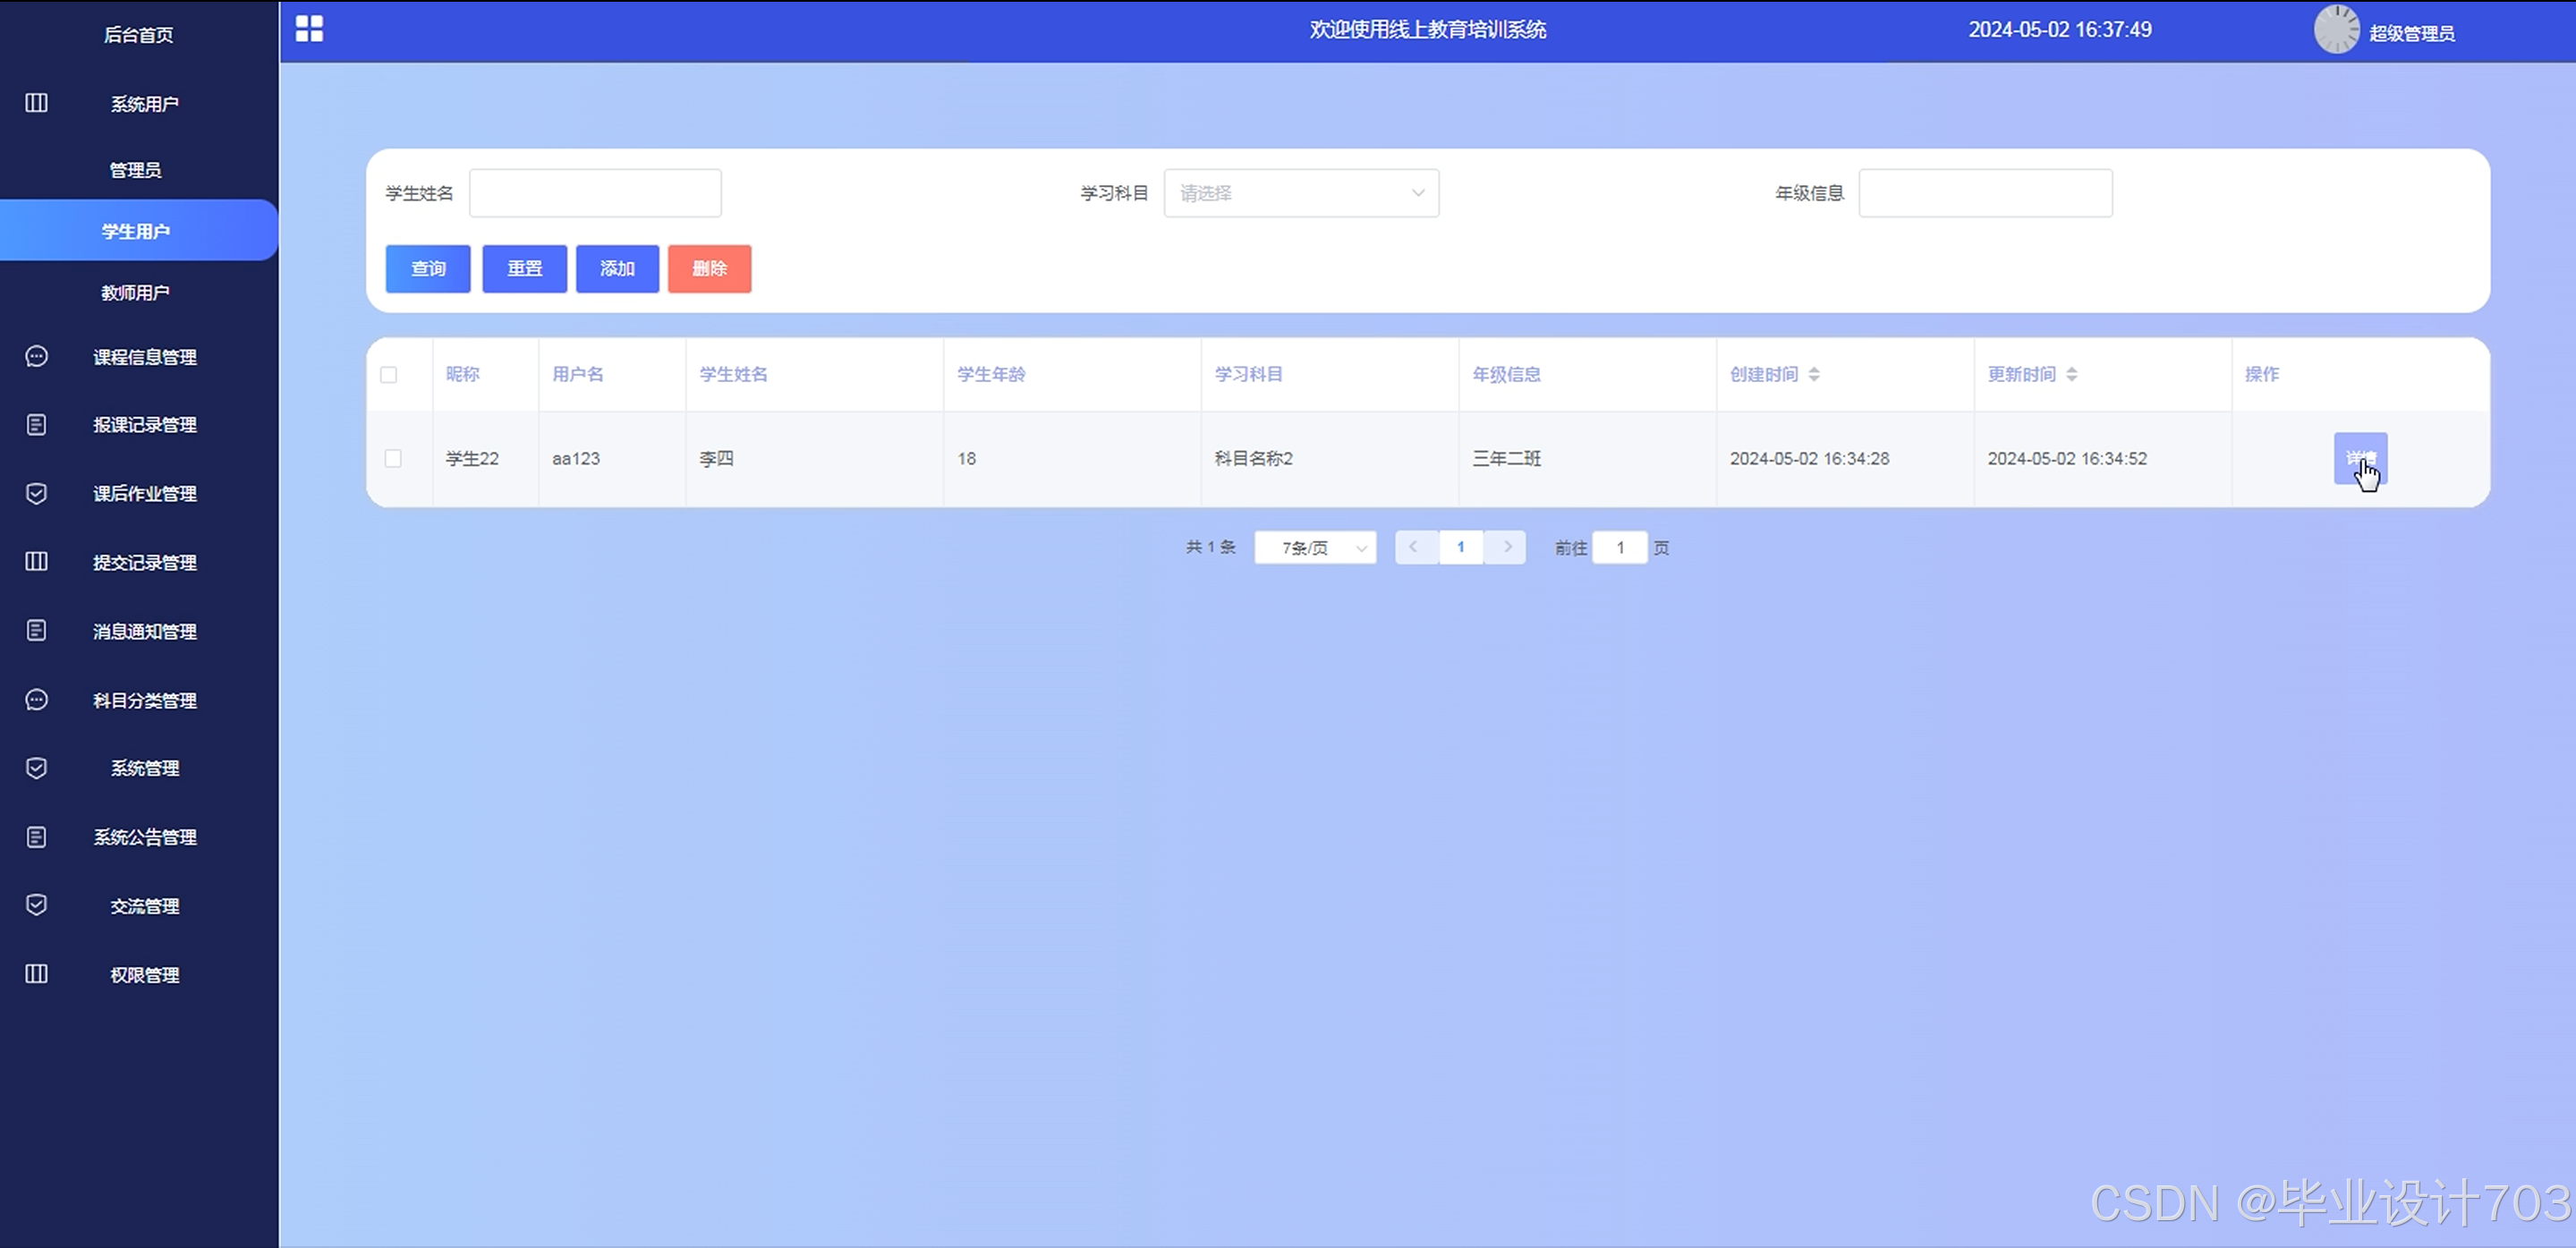The width and height of the screenshot is (2576, 1248).
Task: Sort table by 更新时间 arrows
Action: 2072,374
